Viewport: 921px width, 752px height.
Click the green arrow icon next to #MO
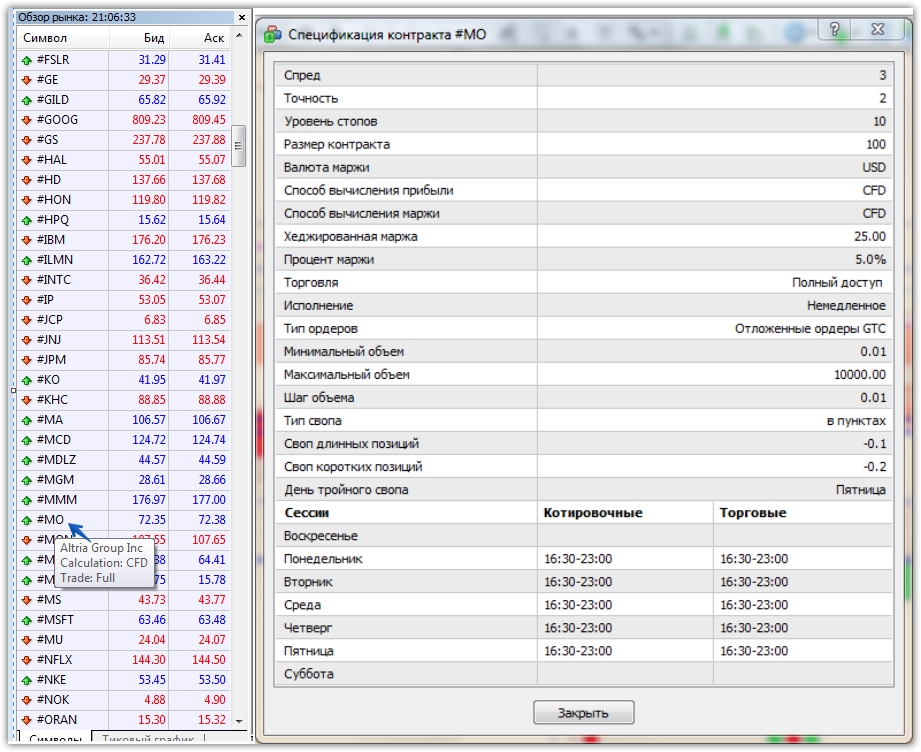click(x=26, y=521)
